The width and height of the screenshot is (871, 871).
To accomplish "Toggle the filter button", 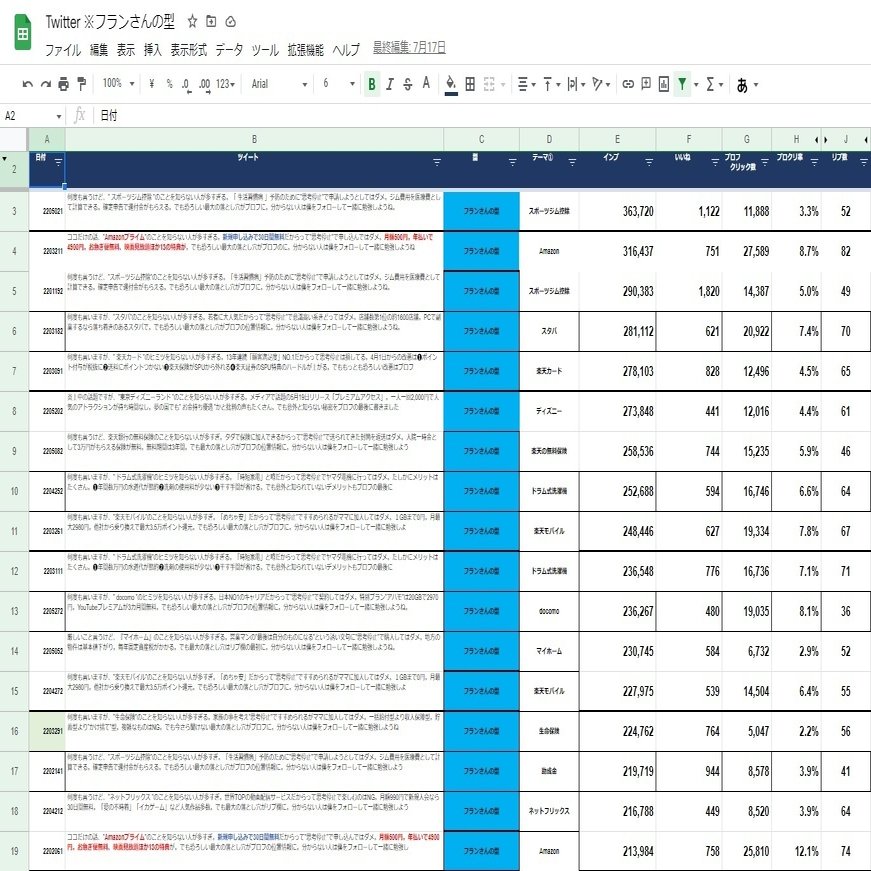I will pyautogui.click(x=682, y=84).
